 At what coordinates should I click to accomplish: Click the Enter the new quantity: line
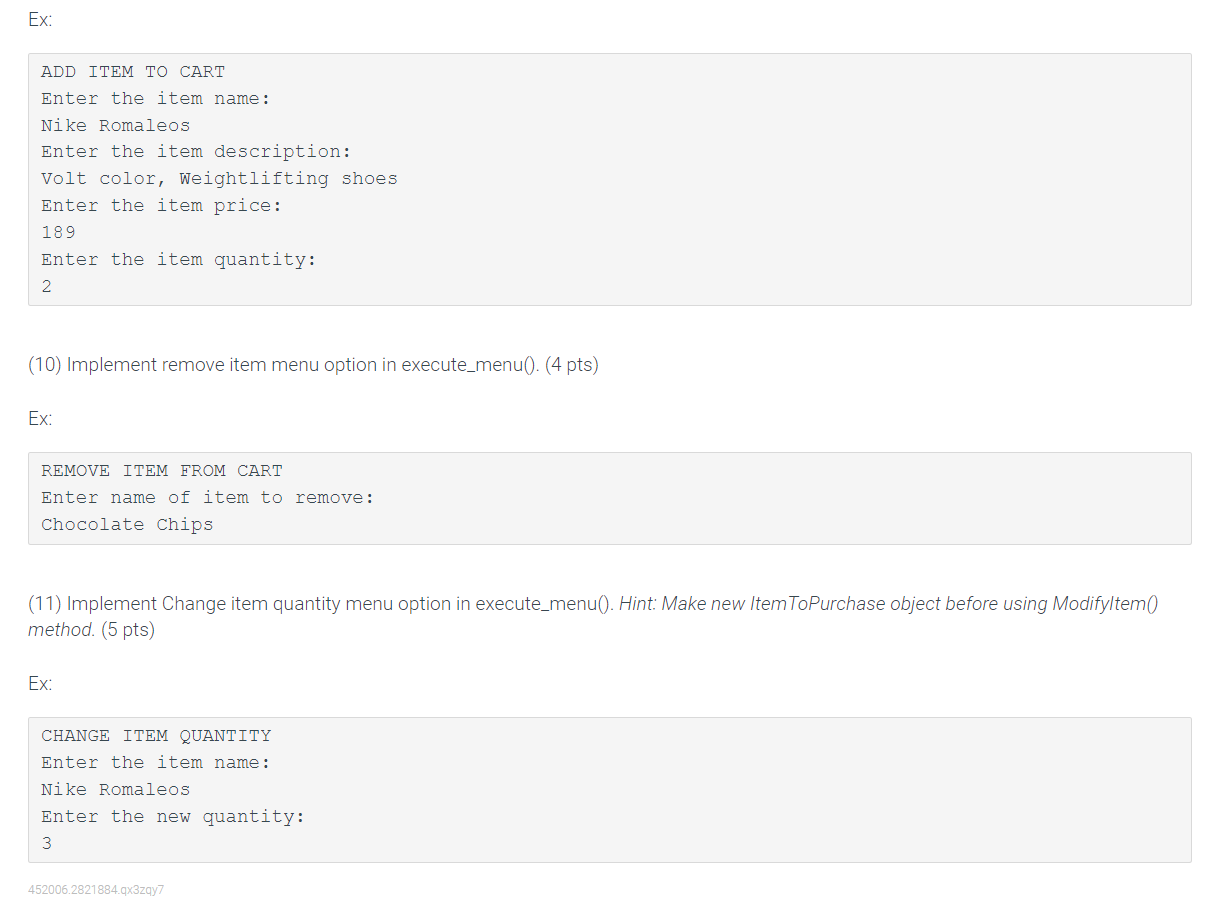click(173, 817)
